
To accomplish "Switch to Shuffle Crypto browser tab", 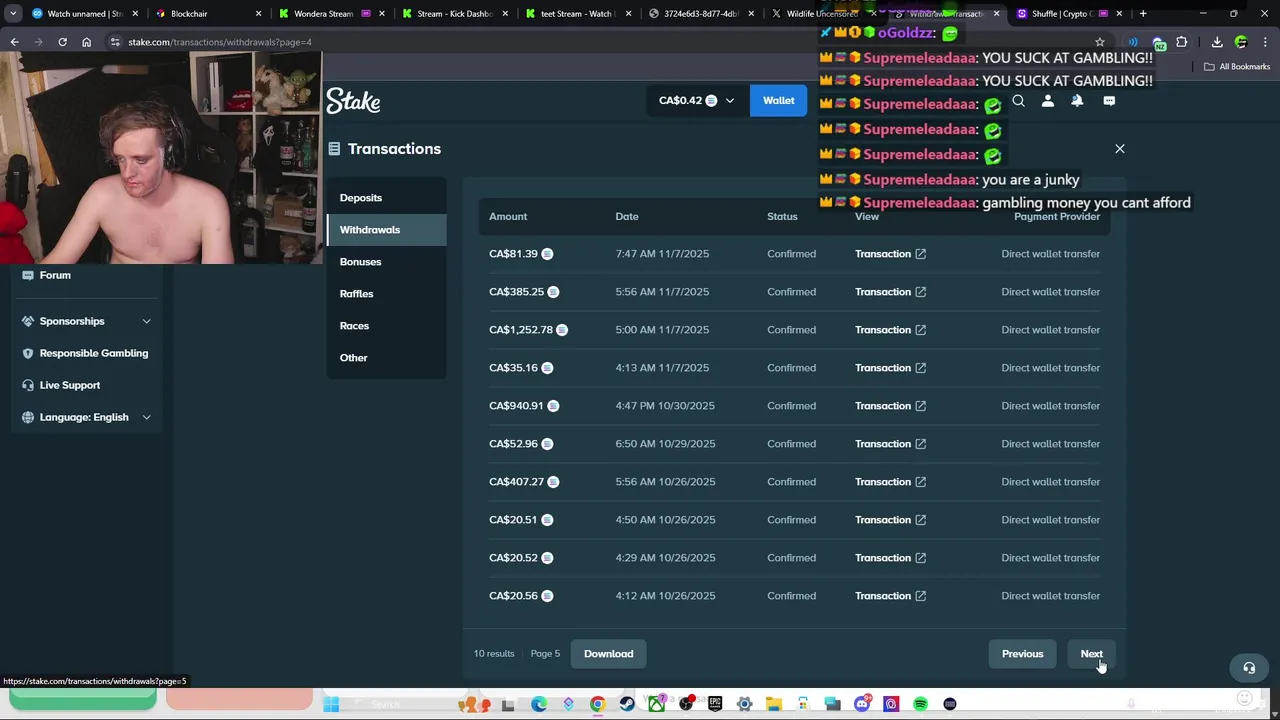I will point(1068,14).
